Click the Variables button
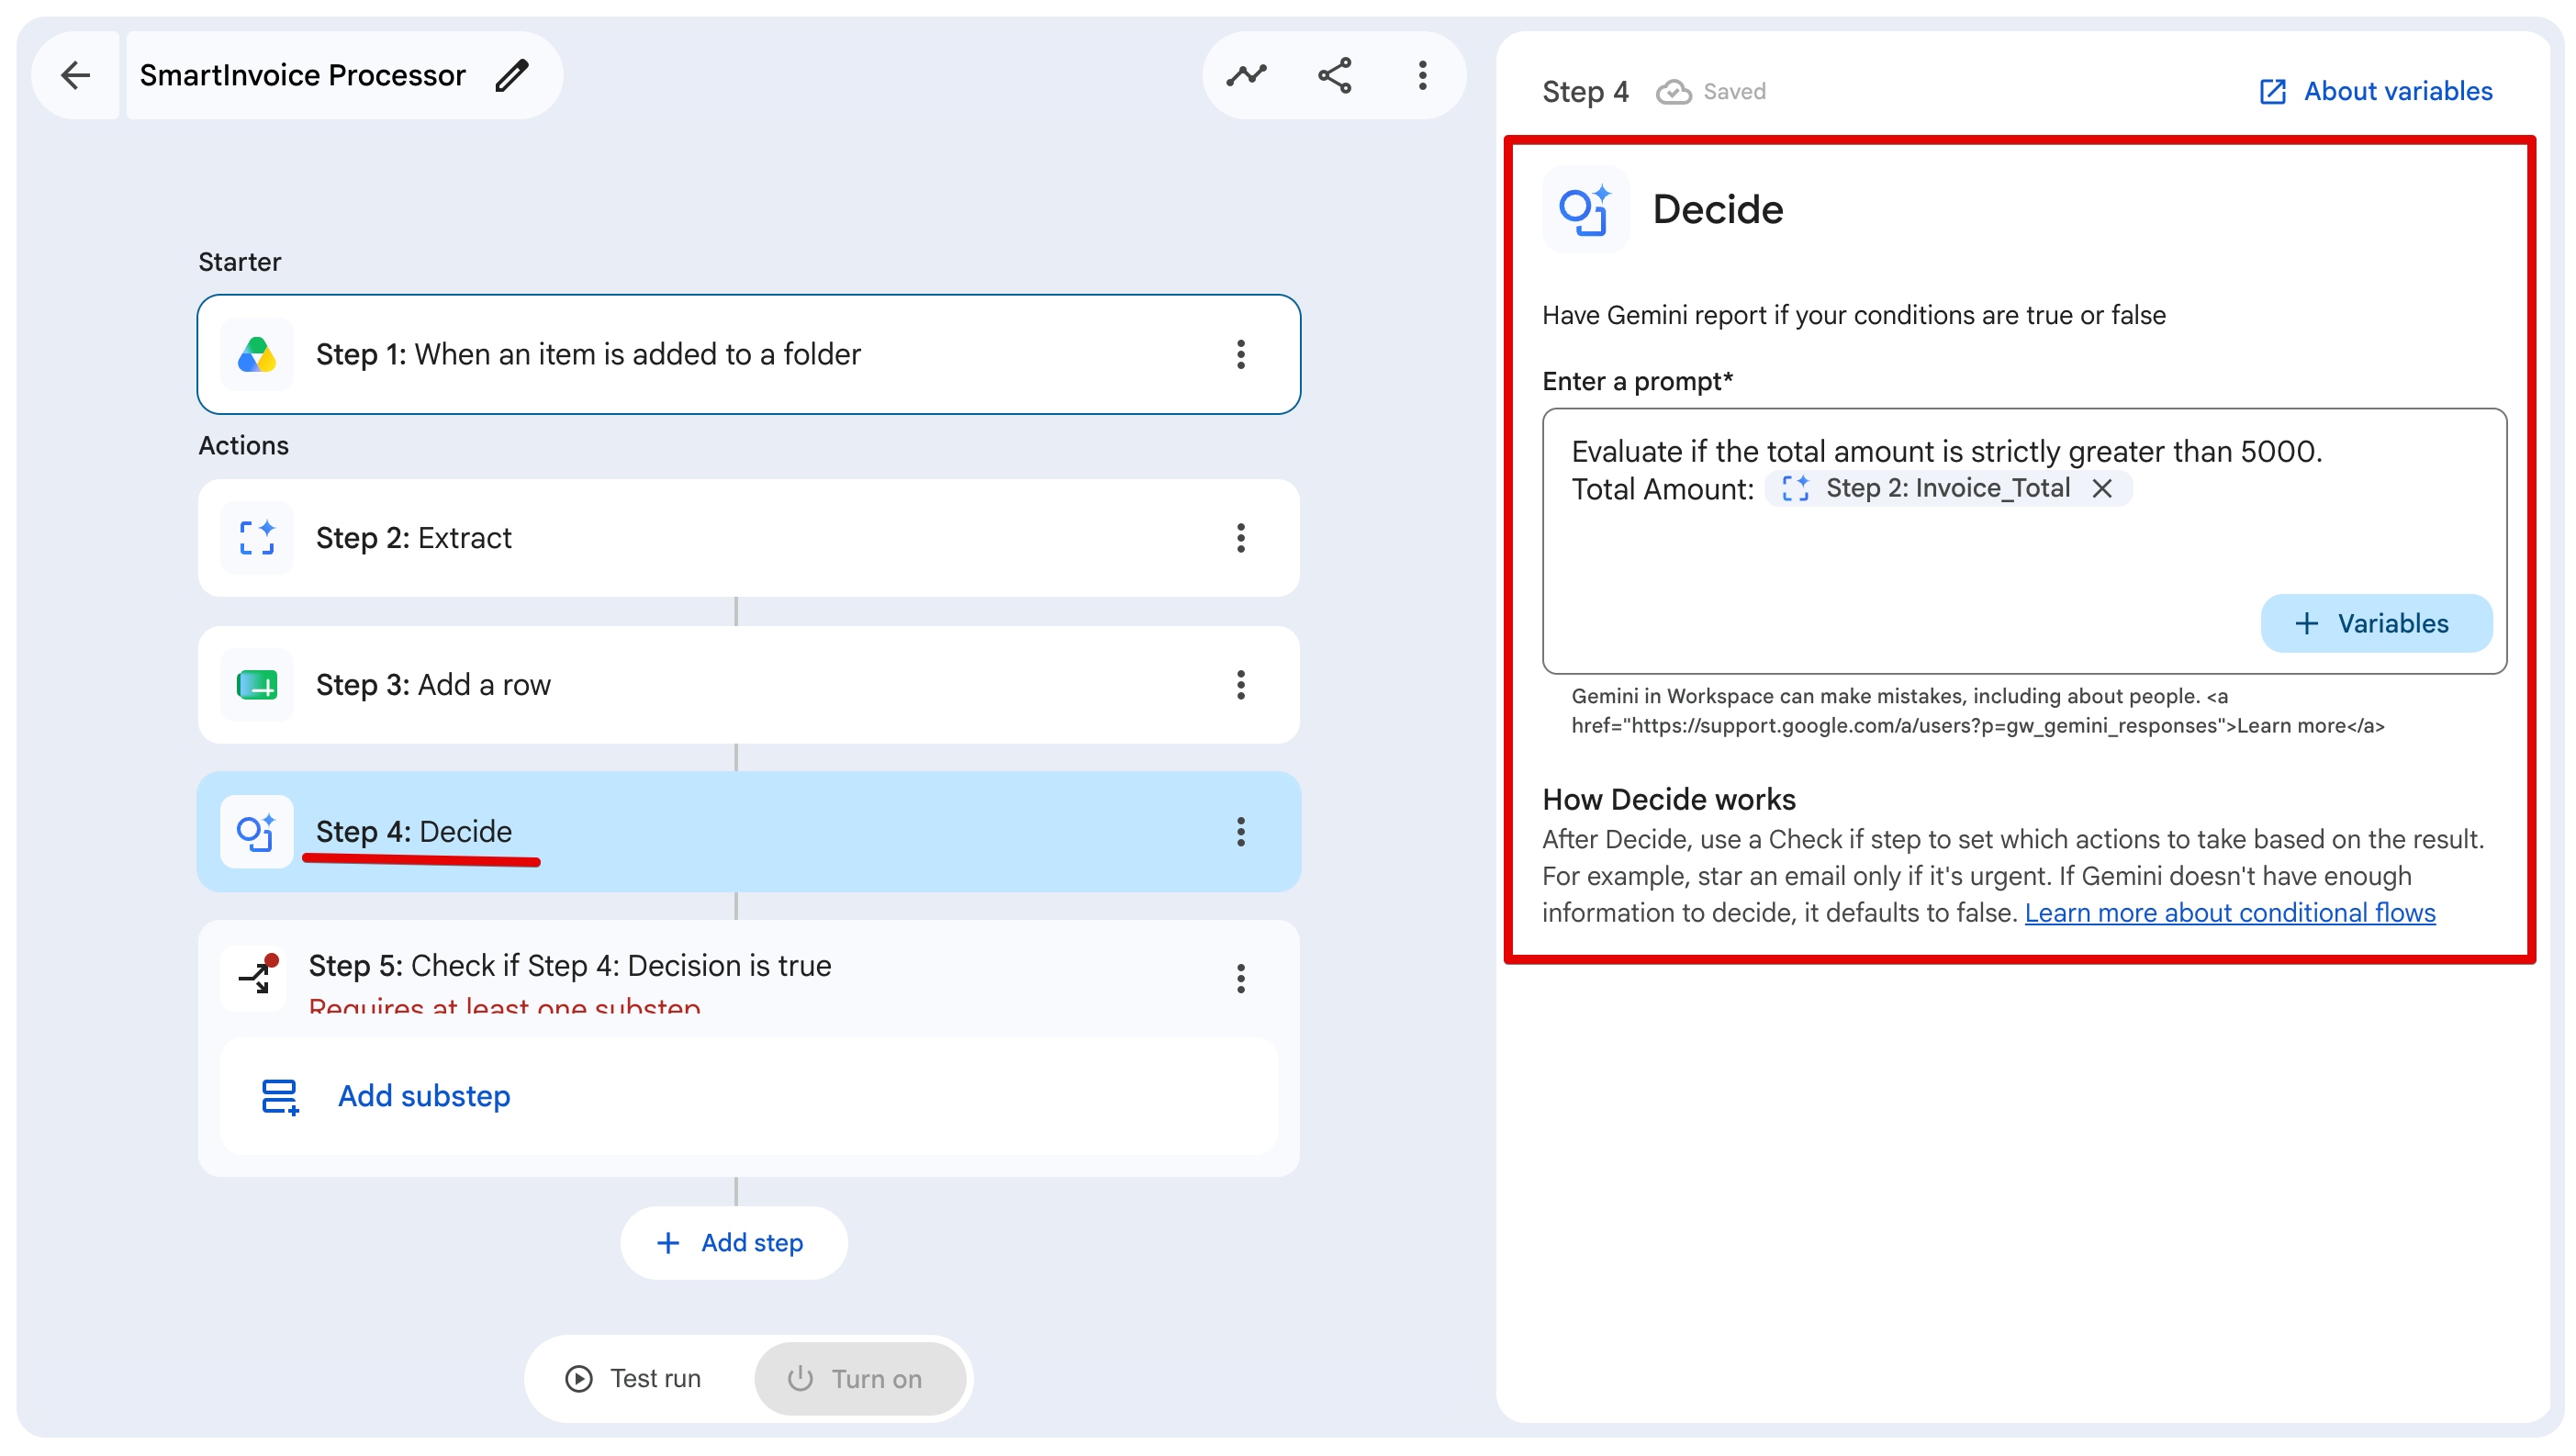Screen dimensions: 2576x1456 point(2376,624)
